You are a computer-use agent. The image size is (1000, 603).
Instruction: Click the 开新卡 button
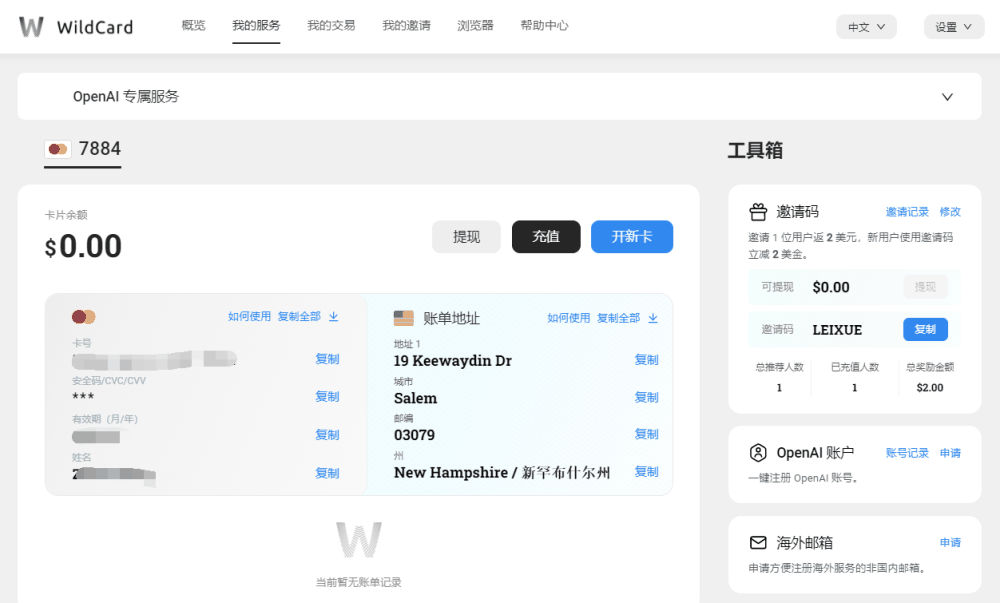tap(632, 236)
